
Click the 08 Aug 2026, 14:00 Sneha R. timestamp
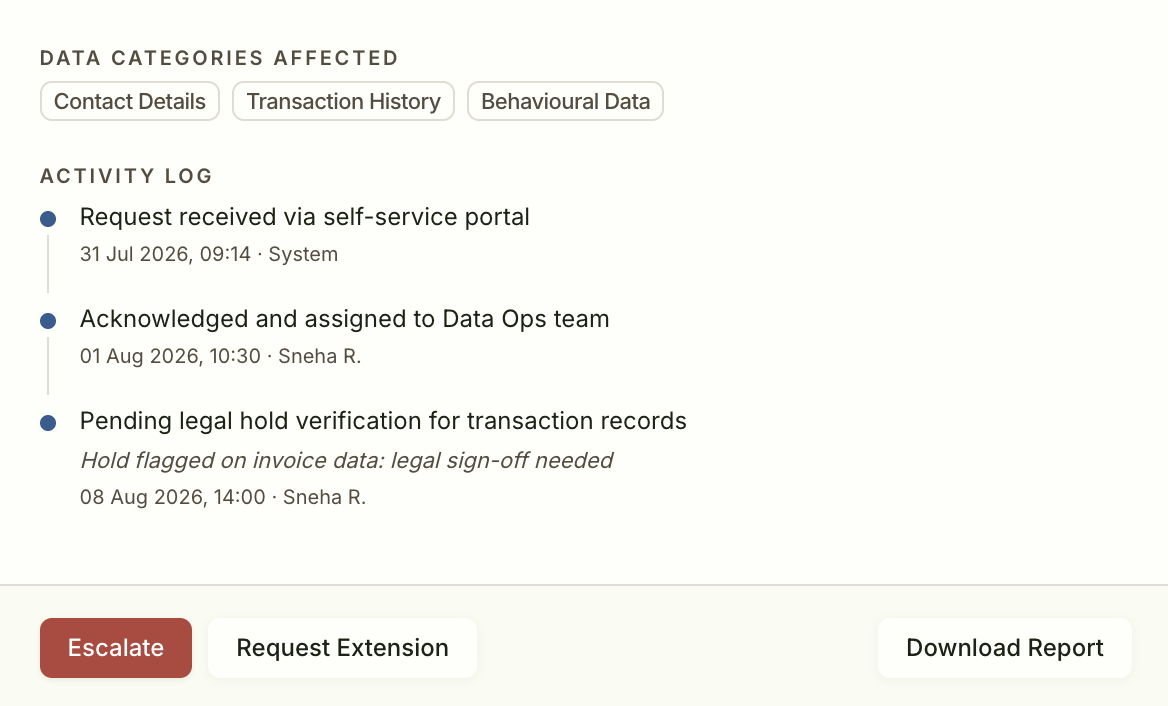click(x=223, y=497)
